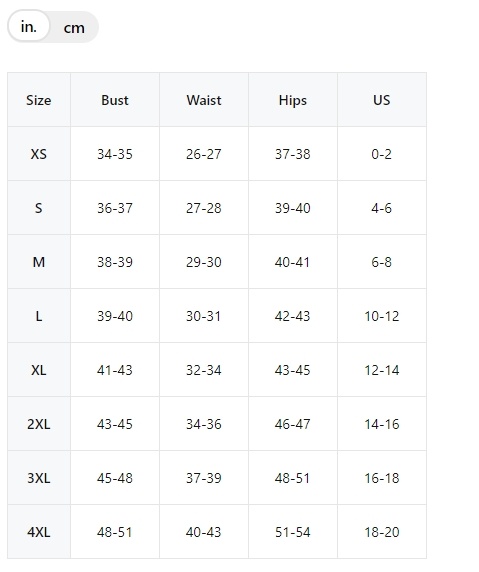Click the Hips column header
Screen dimensions: 479x572
coord(293,100)
